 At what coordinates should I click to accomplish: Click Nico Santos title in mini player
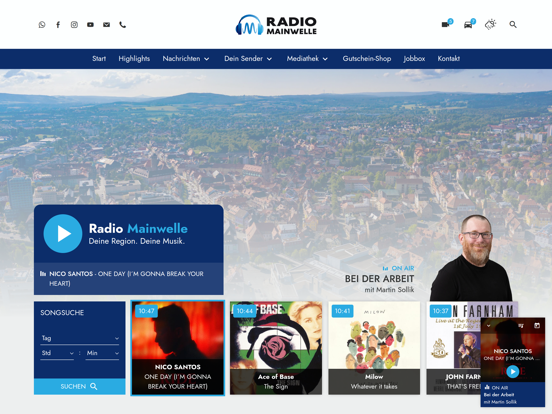point(513,351)
